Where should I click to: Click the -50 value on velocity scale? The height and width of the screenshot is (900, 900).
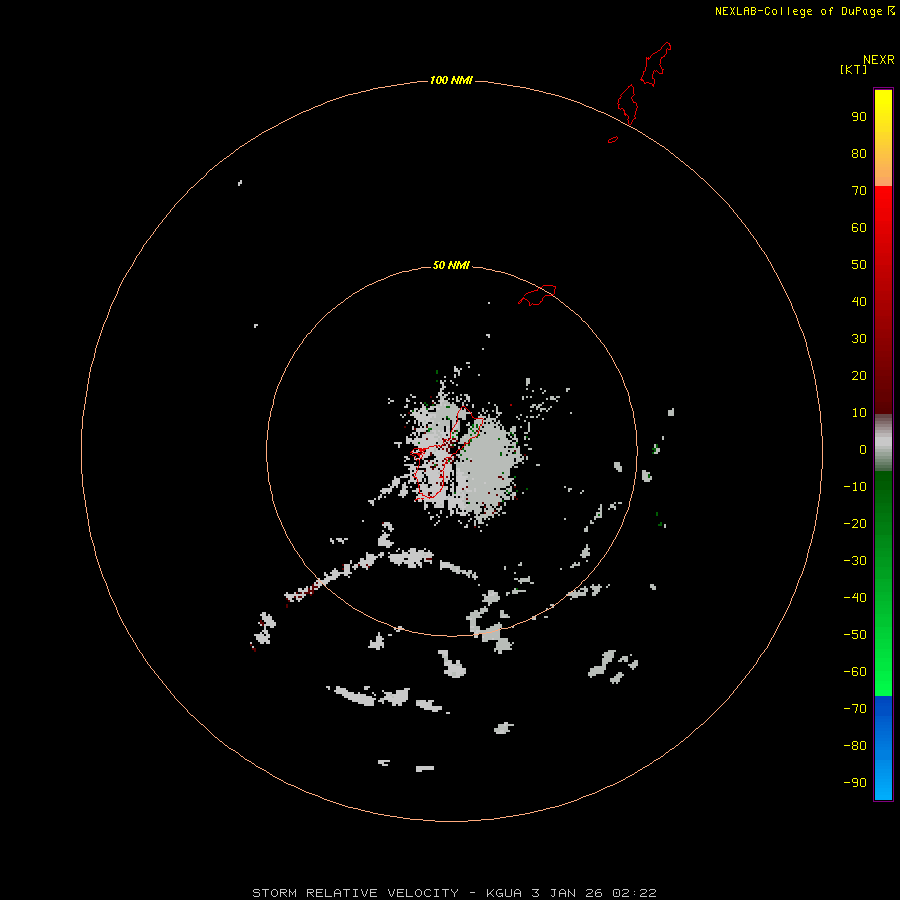[x=855, y=635]
